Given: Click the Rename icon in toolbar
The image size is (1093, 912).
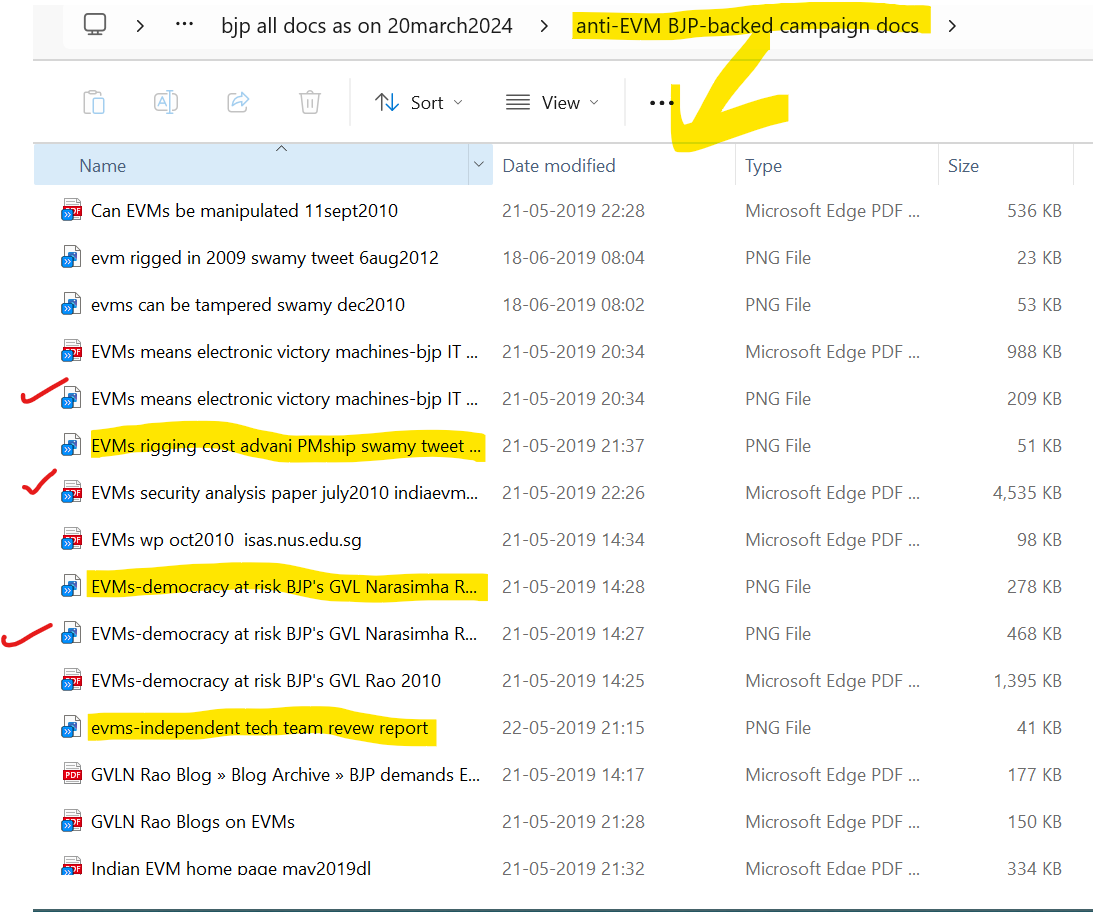Looking at the screenshot, I should pos(166,102).
